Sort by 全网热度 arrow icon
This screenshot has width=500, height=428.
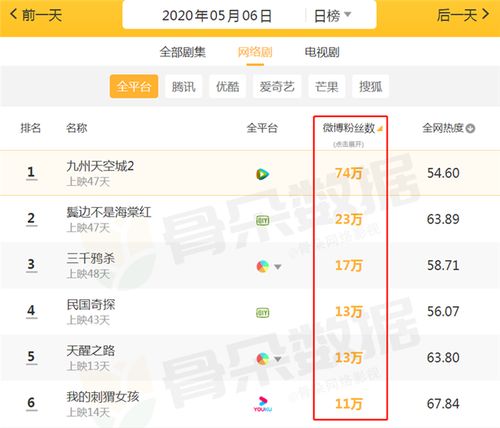click(x=470, y=128)
